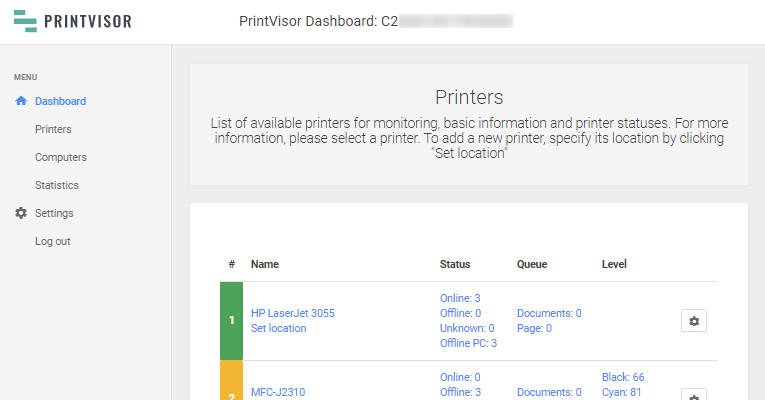765x400 pixels.
Task: Click the Settings gear icon in sidebar
Action: click(21, 213)
